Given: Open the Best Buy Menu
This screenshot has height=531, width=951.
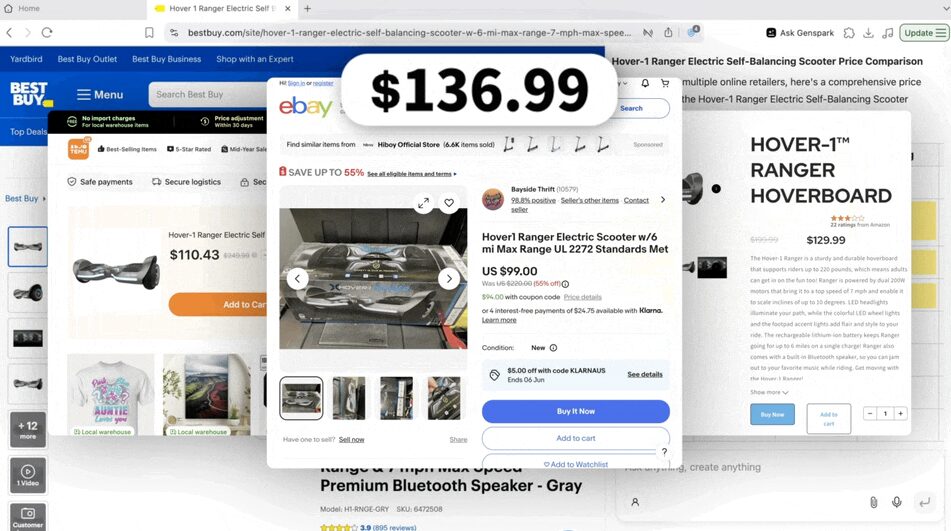Looking at the screenshot, I should click(100, 95).
